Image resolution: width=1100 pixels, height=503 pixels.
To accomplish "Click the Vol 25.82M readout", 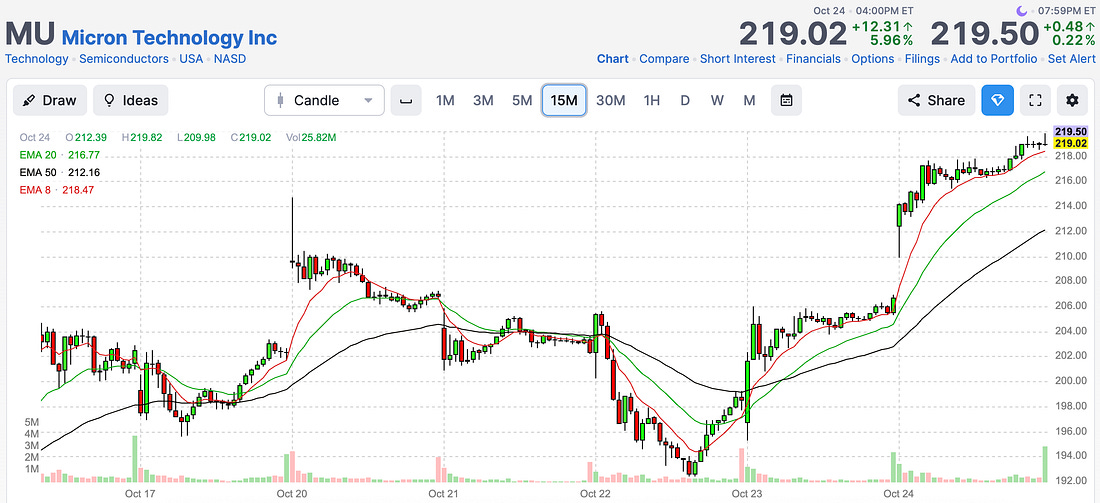I will [x=311, y=138].
